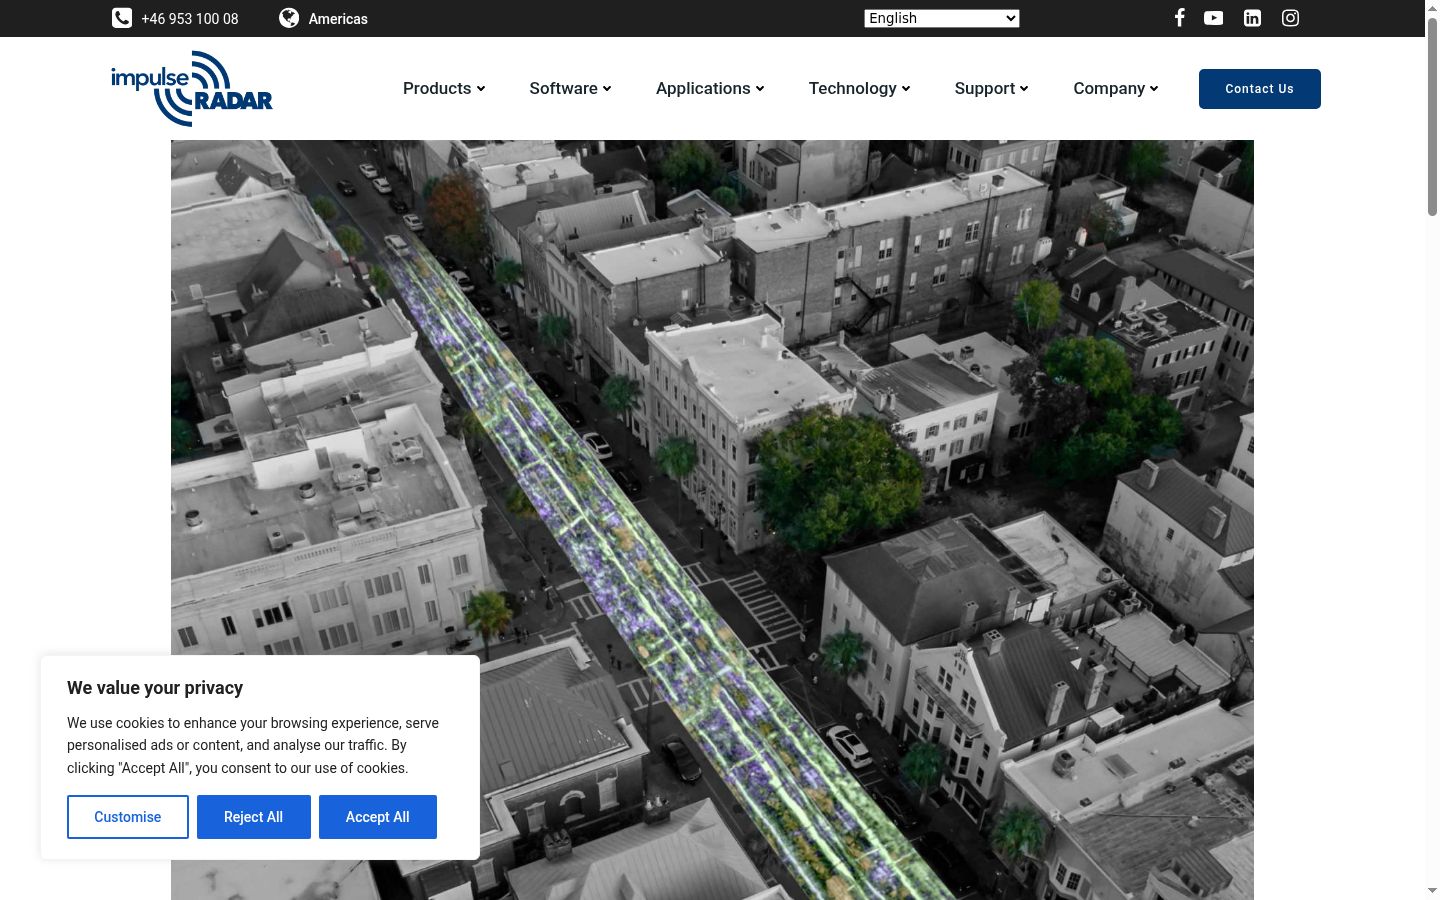Viewport: 1440px width, 900px height.
Task: Expand the Software menu chevron
Action: click(x=607, y=89)
